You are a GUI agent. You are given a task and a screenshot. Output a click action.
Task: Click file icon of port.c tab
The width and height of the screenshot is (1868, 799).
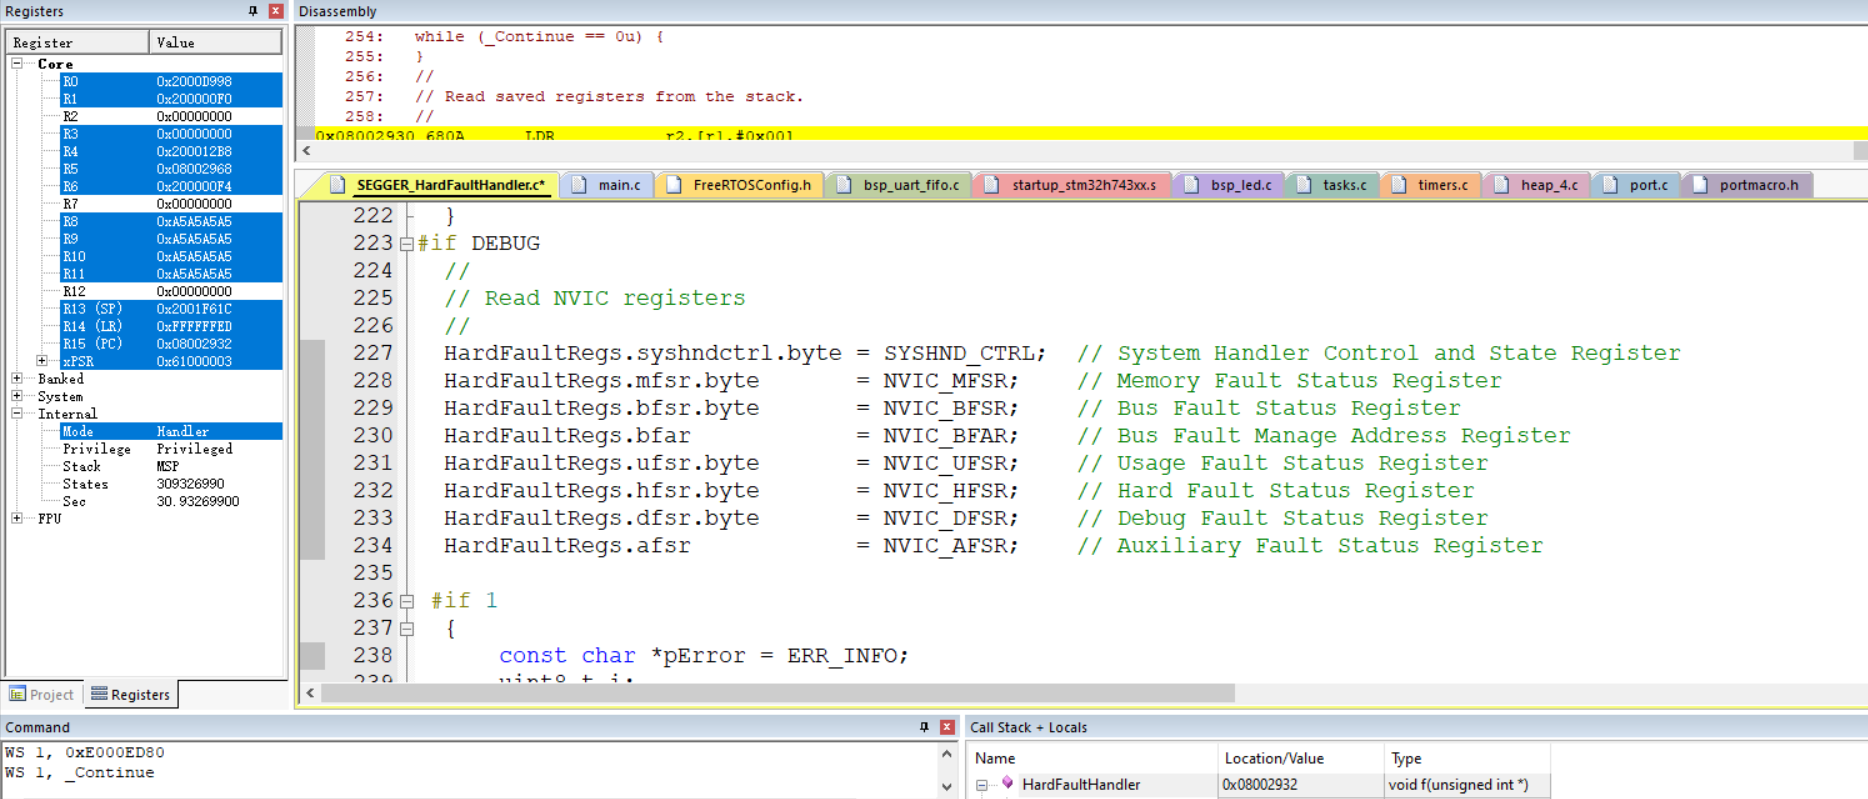pos(1610,185)
